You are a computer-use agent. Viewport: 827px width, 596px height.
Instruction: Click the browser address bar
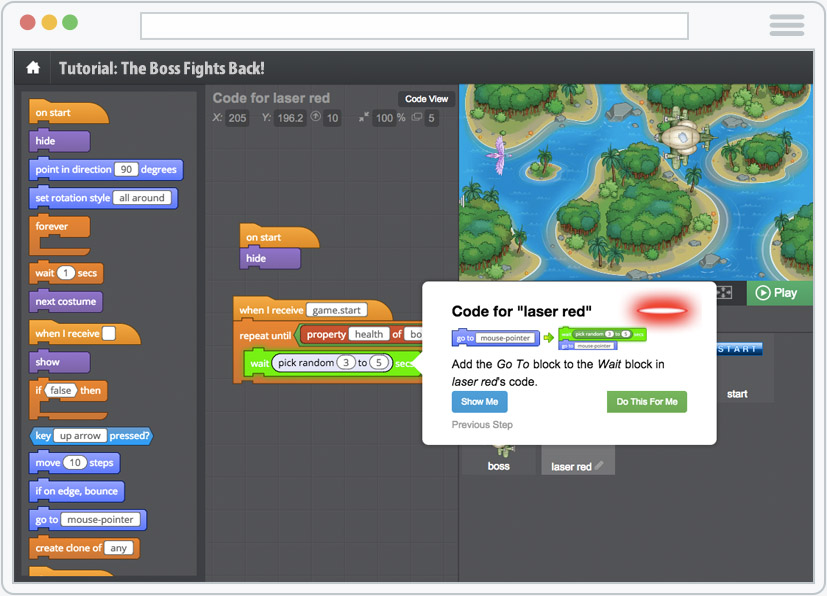pos(414,25)
